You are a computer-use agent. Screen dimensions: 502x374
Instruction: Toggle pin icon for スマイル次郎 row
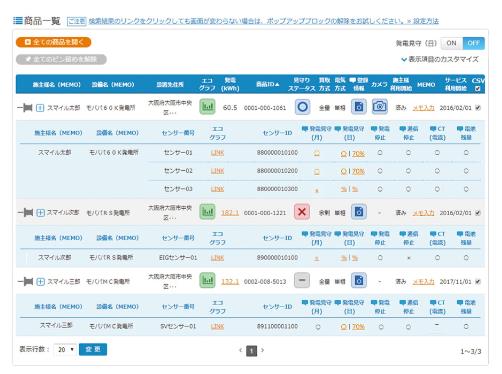25,212
